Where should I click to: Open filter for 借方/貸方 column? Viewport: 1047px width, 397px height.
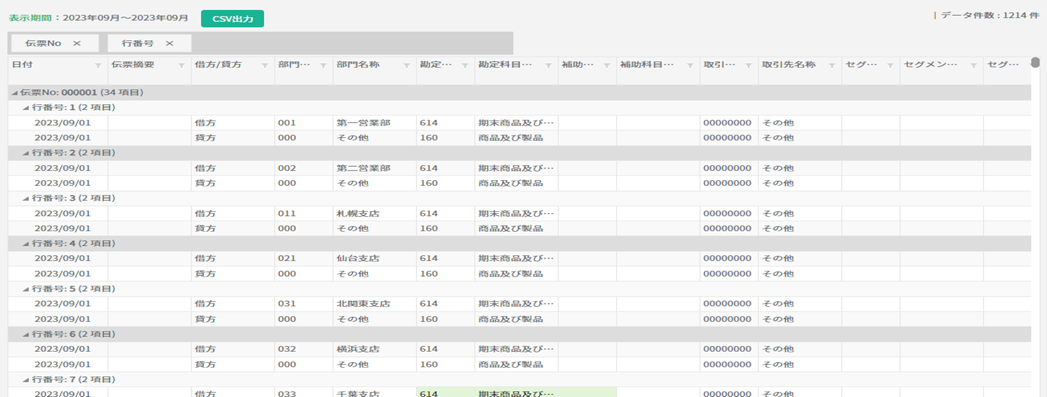[265, 65]
